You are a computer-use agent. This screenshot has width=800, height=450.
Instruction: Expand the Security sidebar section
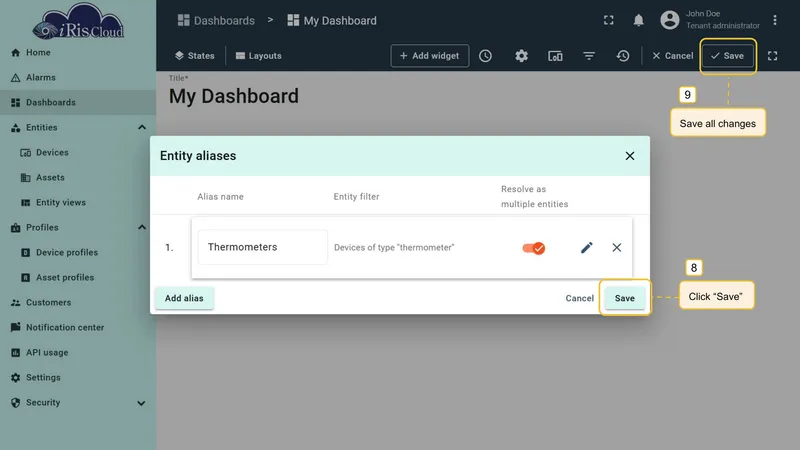click(x=141, y=403)
